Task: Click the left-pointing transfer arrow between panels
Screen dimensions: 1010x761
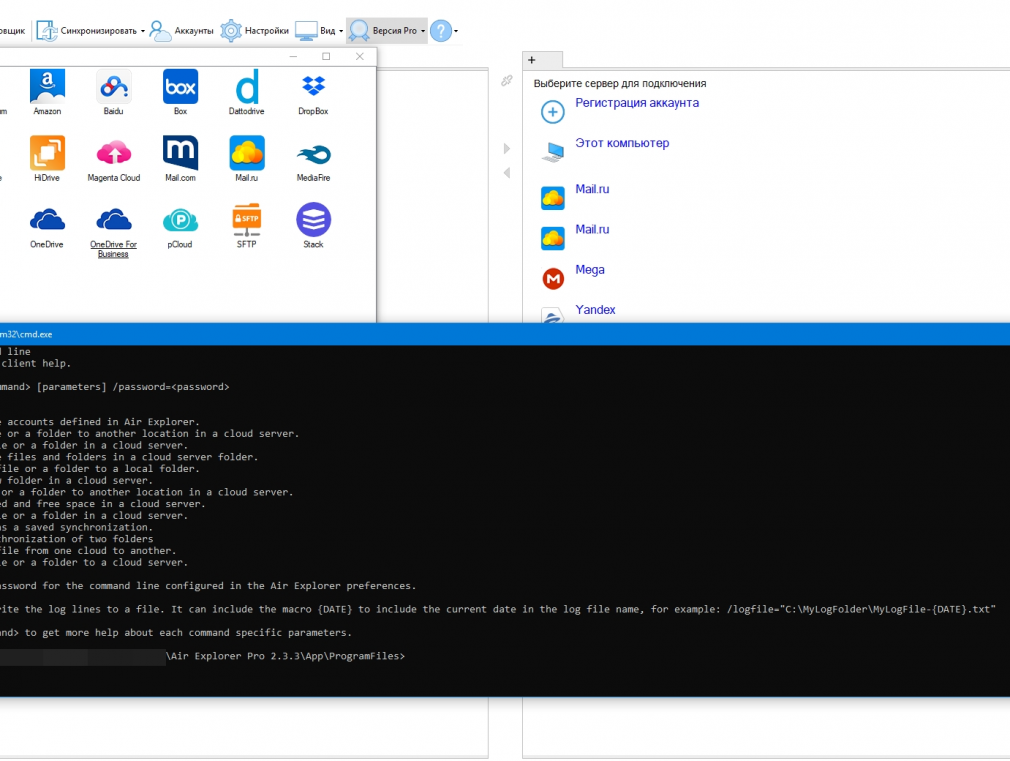Action: [x=507, y=173]
